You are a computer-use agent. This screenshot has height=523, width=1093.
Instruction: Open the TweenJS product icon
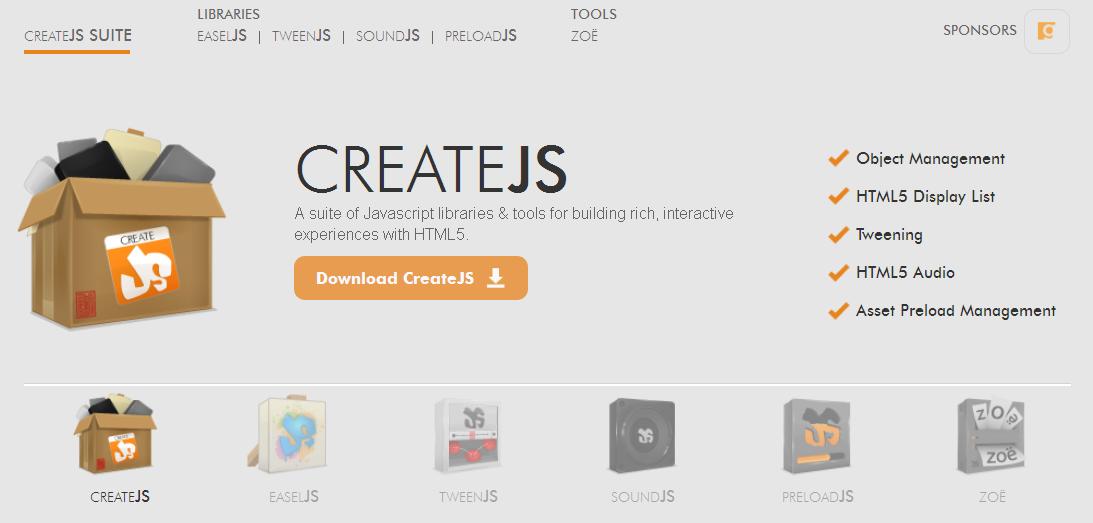click(x=467, y=435)
